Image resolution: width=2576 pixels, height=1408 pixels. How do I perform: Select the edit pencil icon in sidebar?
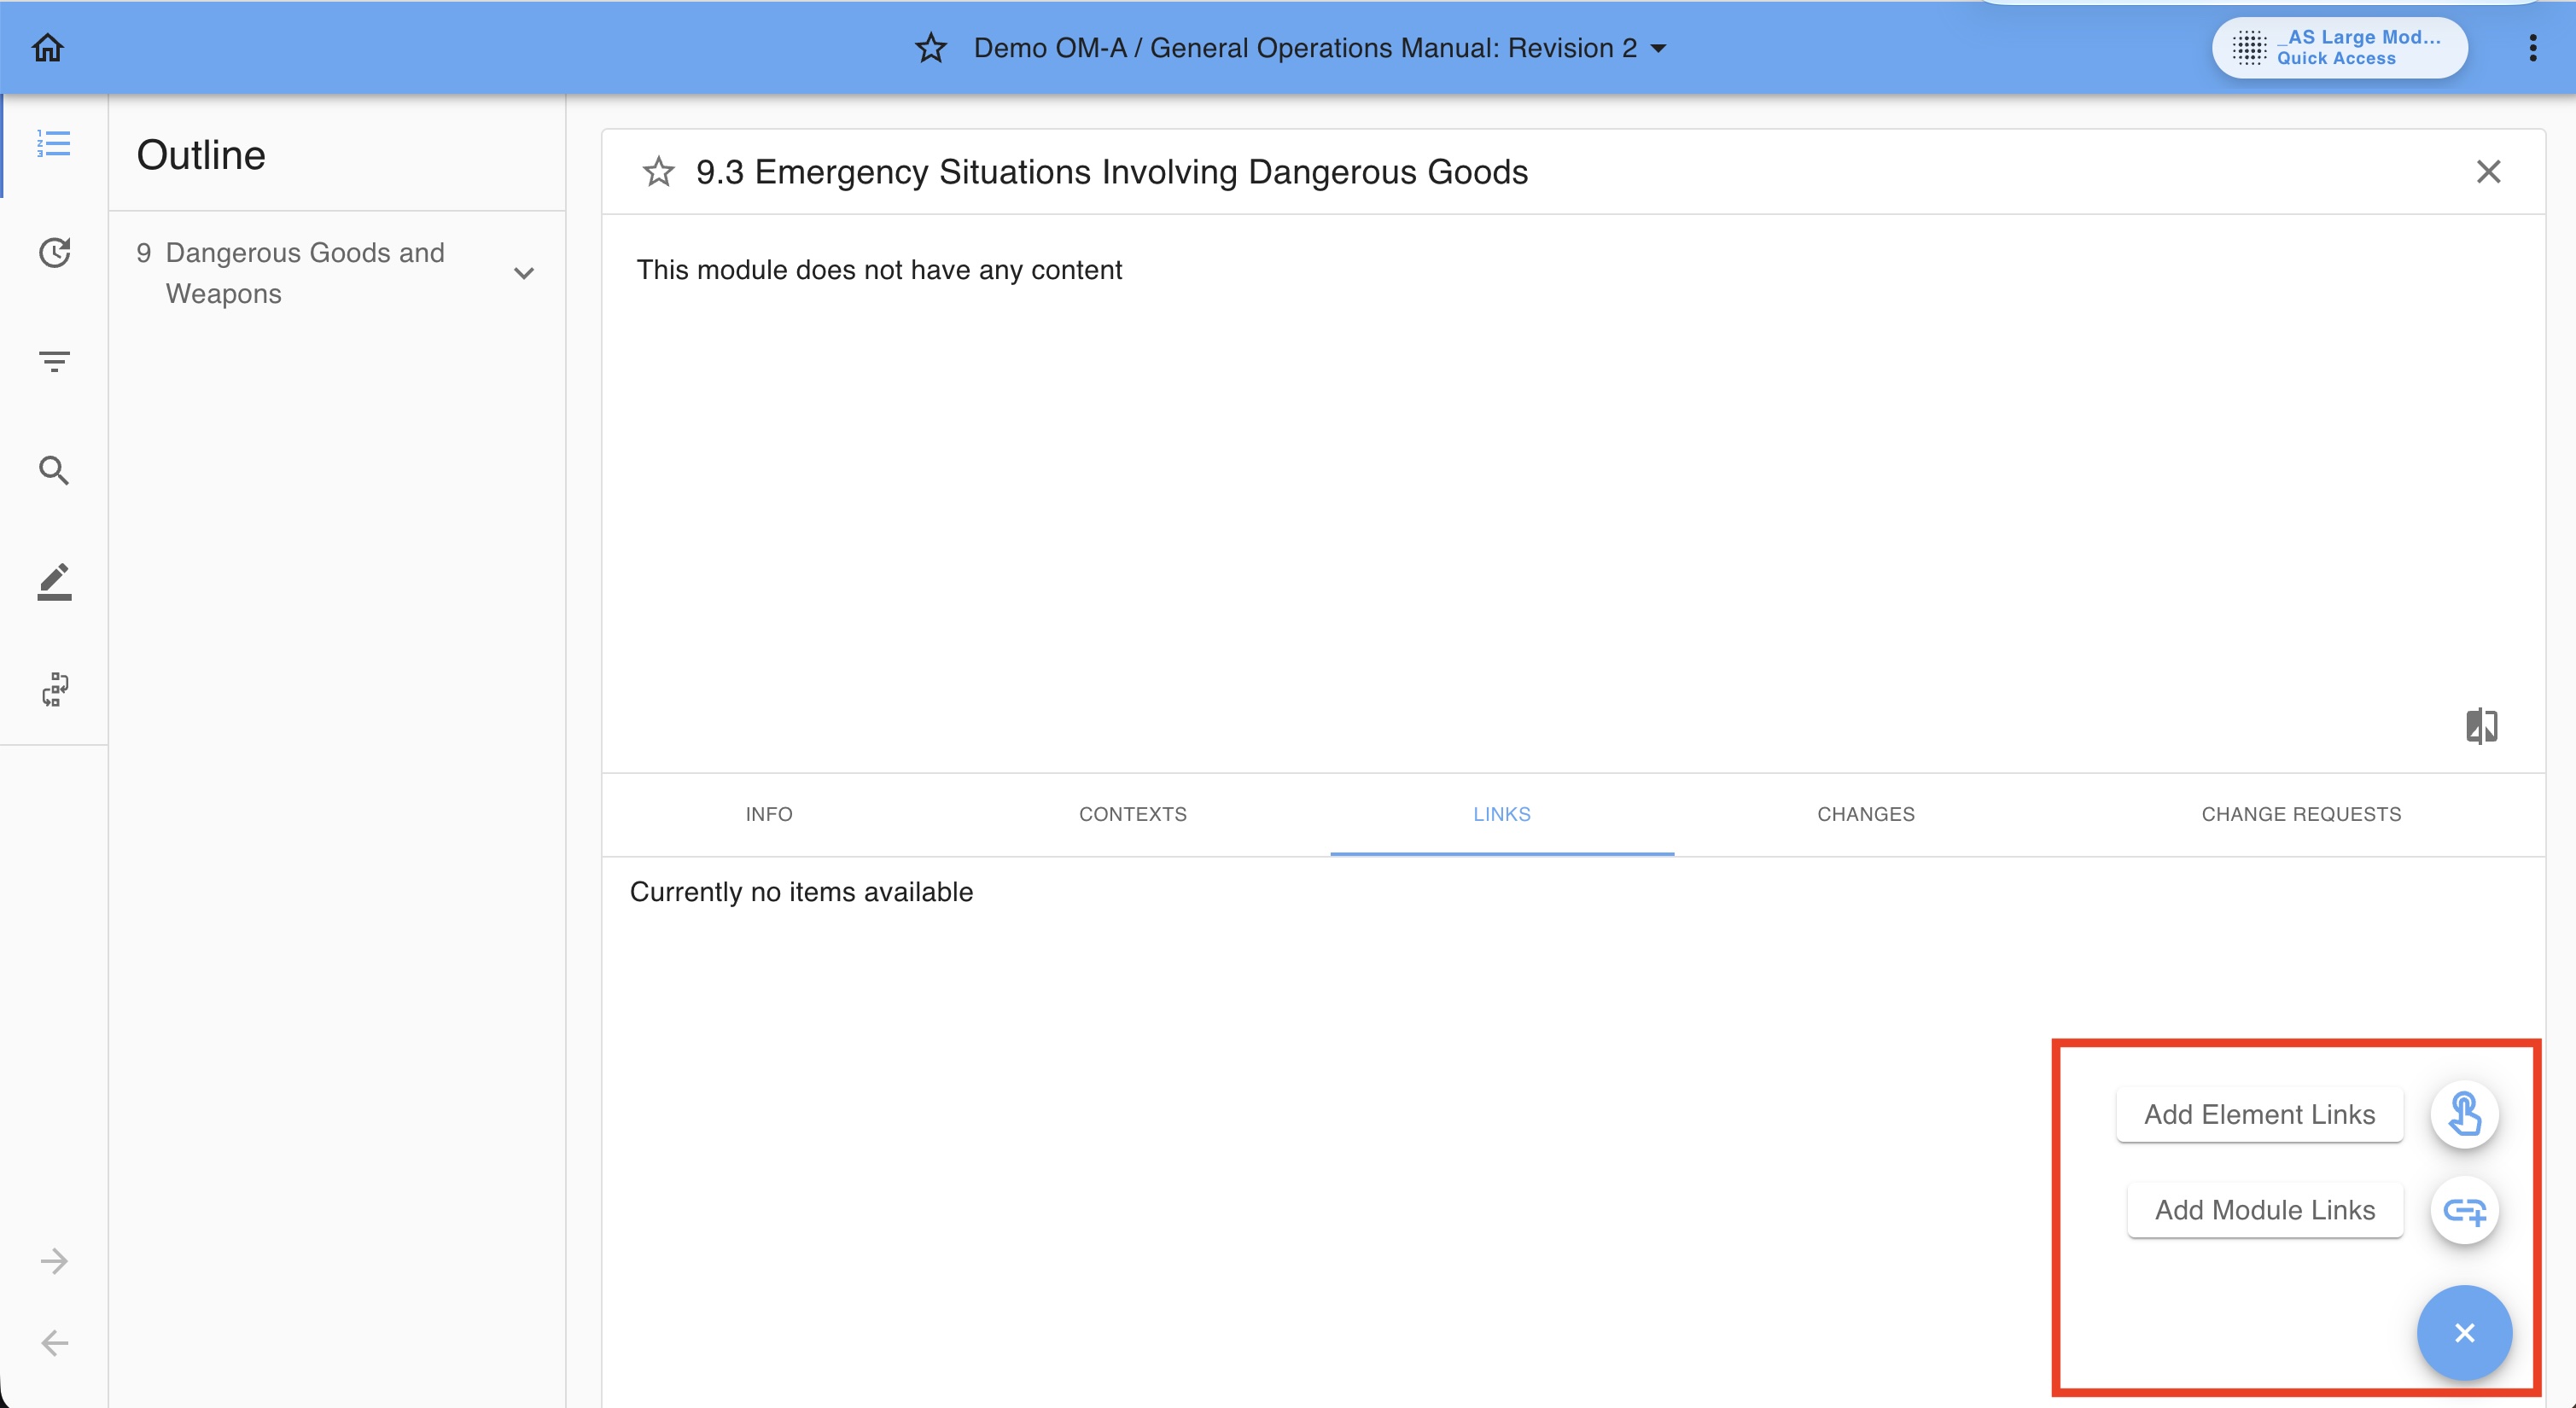coord(54,581)
